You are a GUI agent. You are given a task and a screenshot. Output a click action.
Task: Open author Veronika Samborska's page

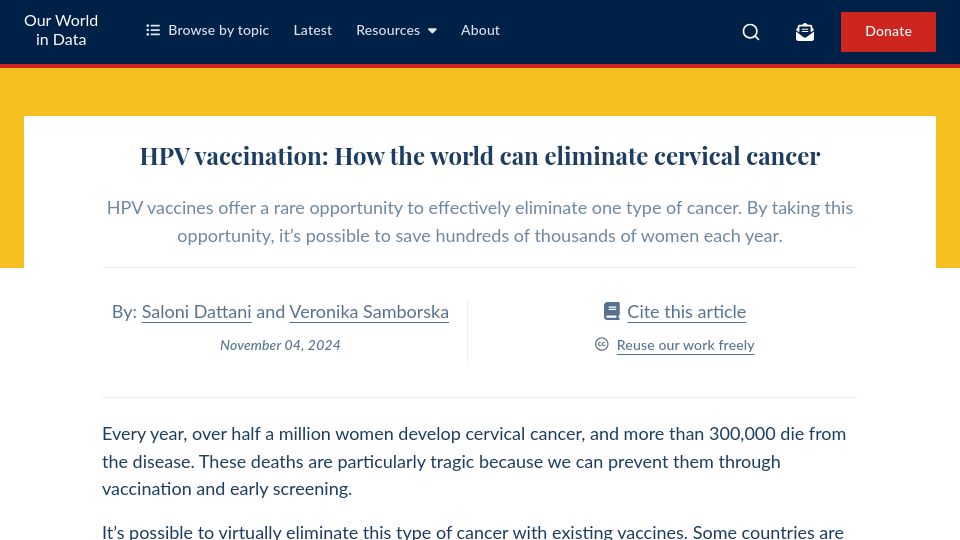click(369, 312)
